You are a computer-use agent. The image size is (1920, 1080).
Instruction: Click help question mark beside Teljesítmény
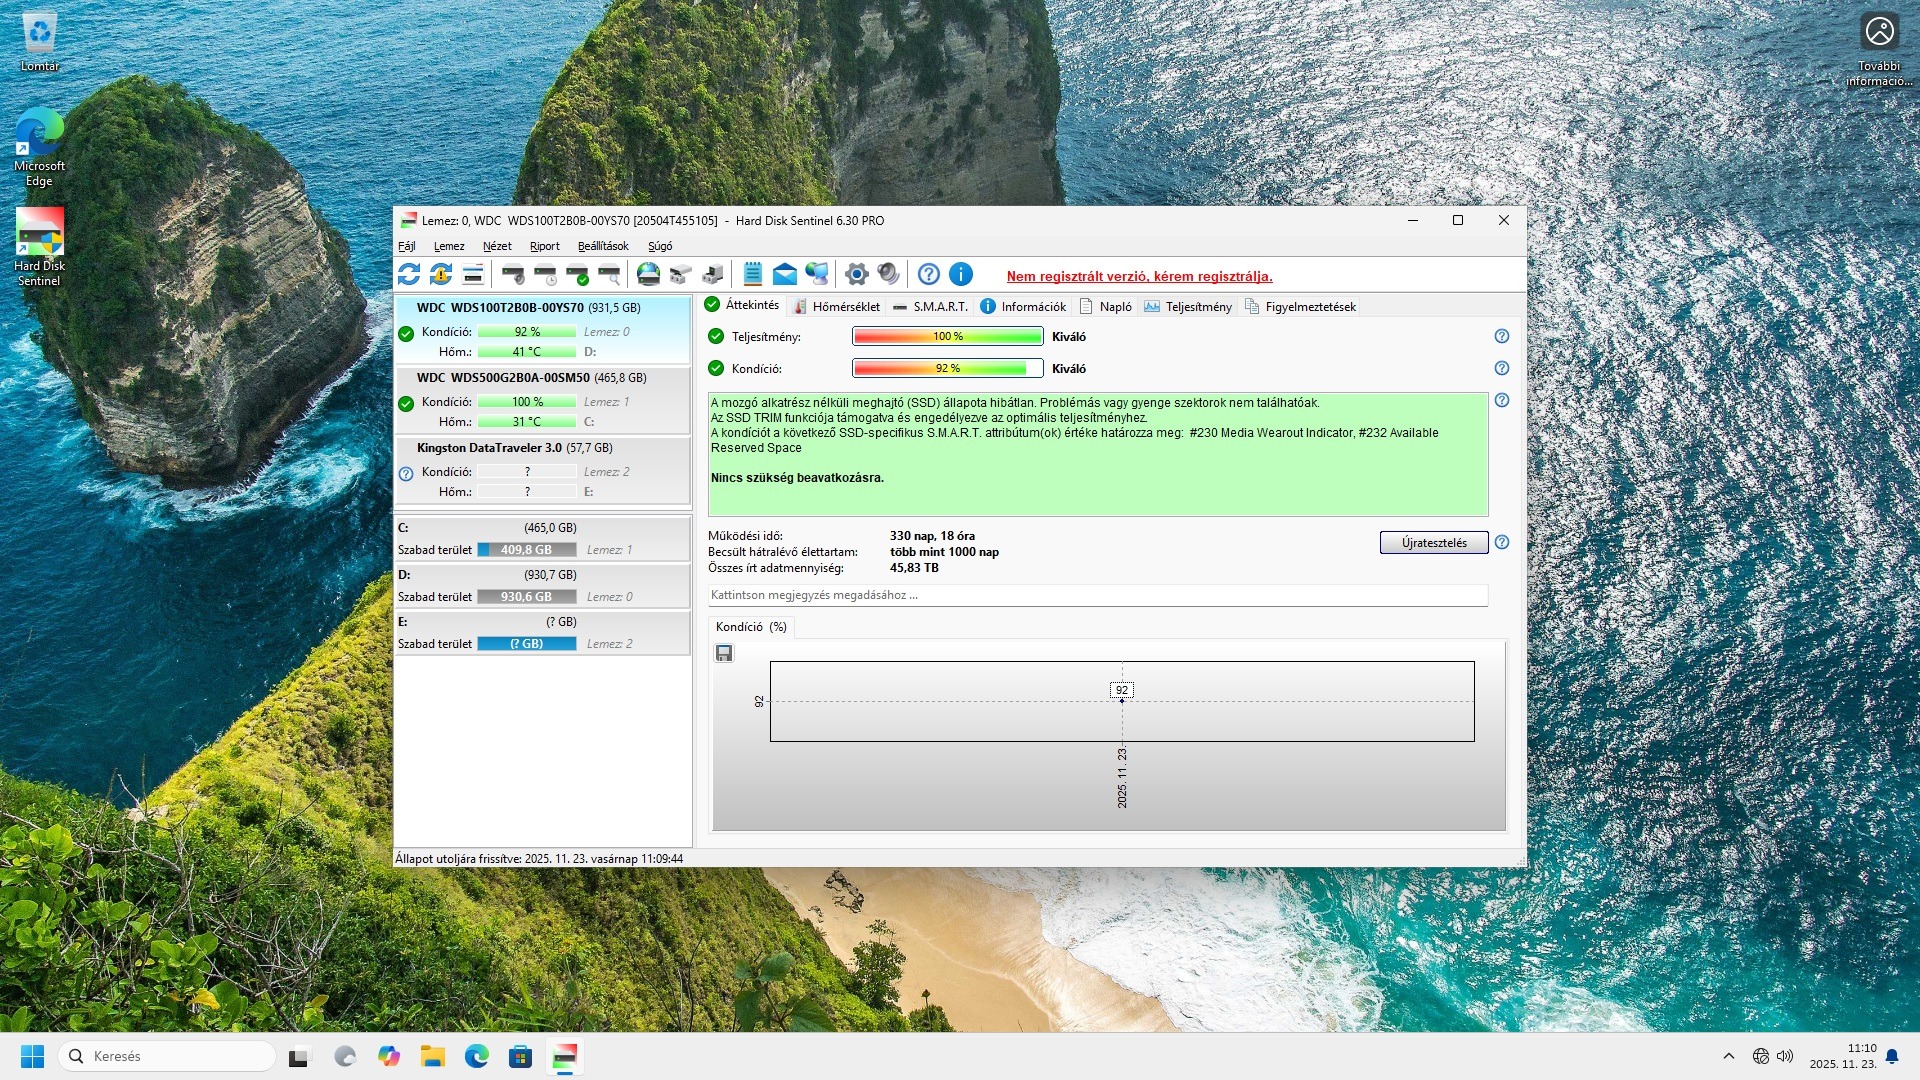click(1501, 337)
